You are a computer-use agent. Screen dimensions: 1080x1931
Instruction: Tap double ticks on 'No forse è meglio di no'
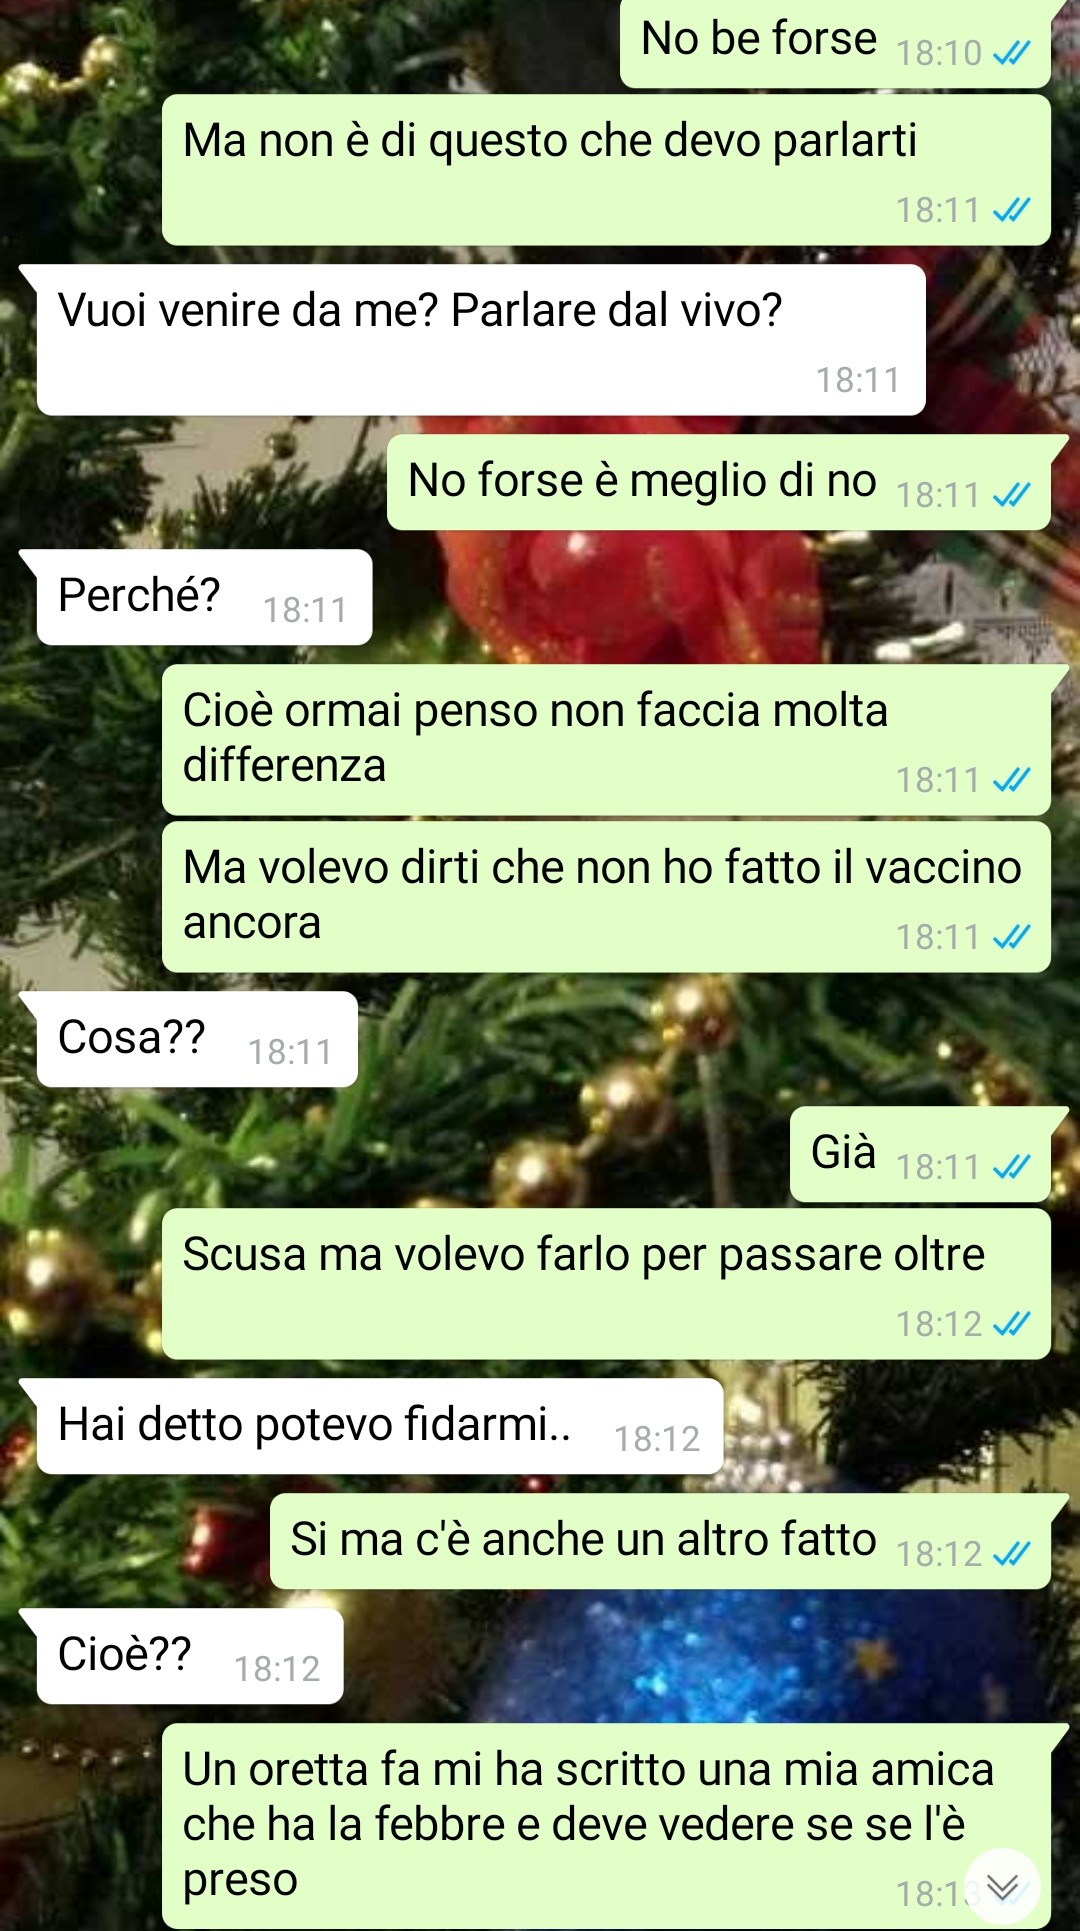click(x=1011, y=495)
